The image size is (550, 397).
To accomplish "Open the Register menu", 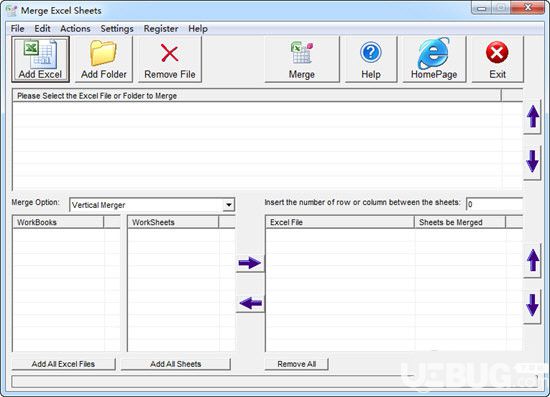I will 161,28.
